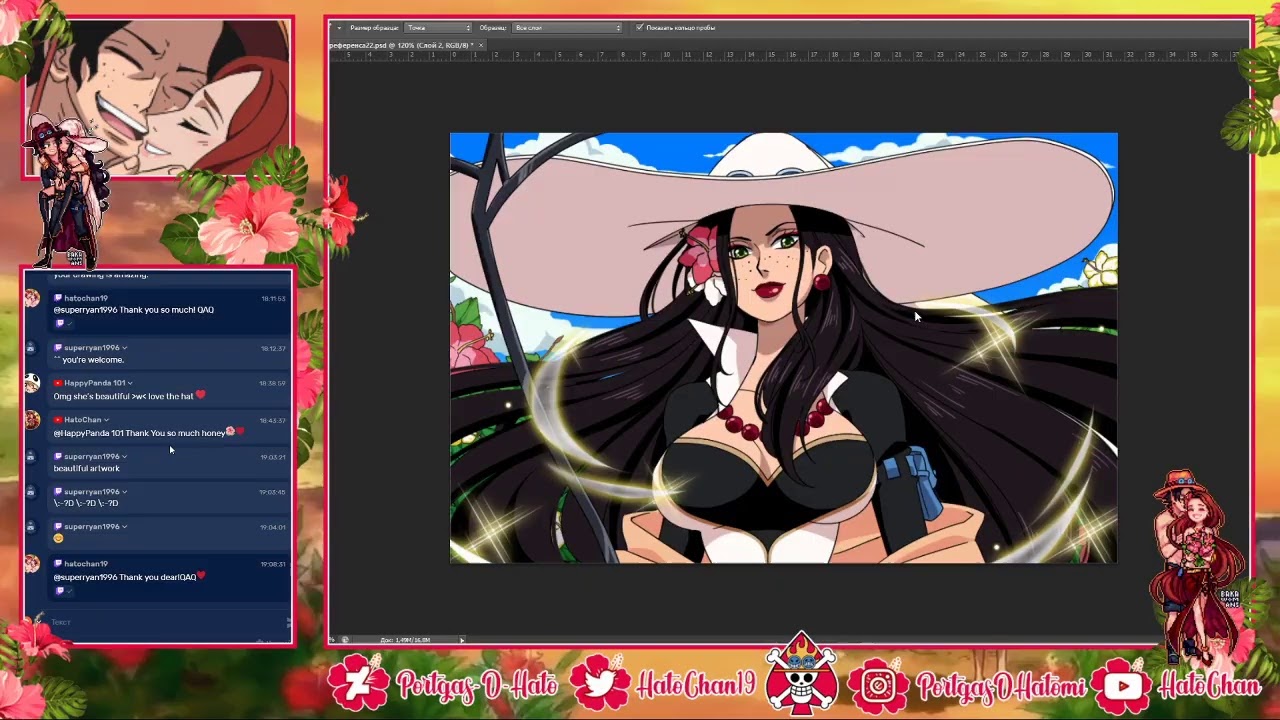Close the референса22.psd document tab
1280x720 pixels.
481,45
